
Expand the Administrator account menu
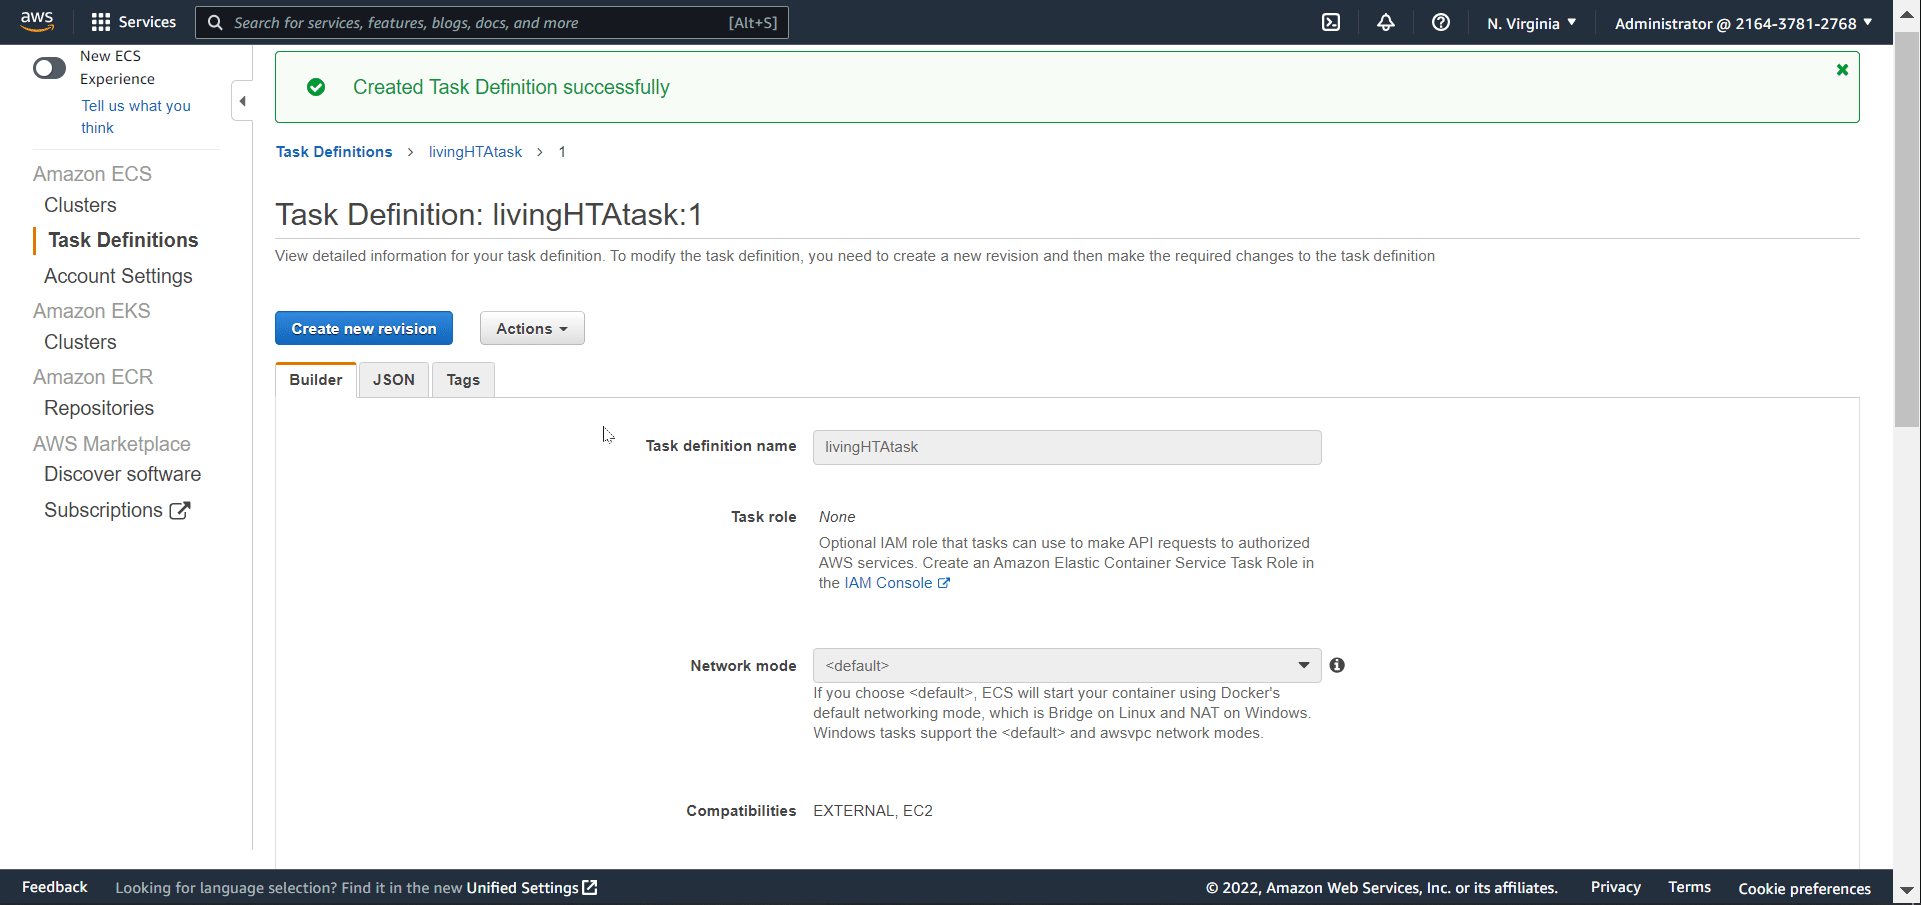[1742, 23]
